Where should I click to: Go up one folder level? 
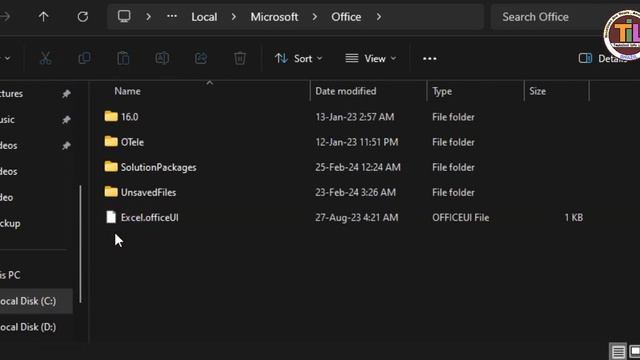click(x=43, y=17)
